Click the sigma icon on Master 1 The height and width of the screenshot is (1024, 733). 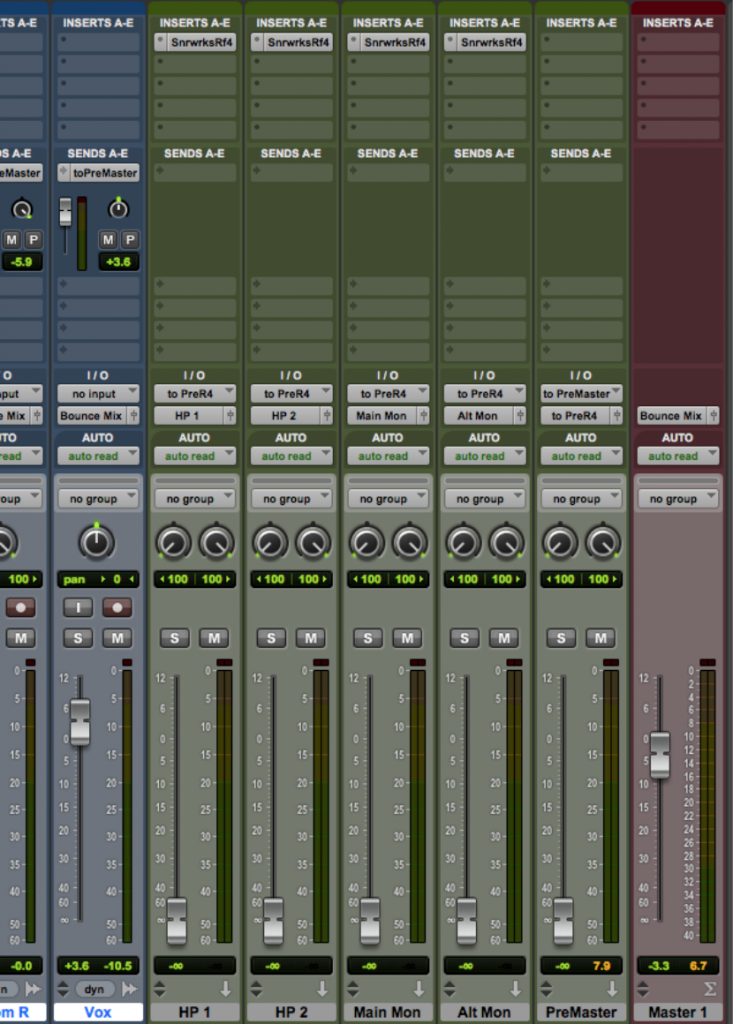[x=709, y=989]
